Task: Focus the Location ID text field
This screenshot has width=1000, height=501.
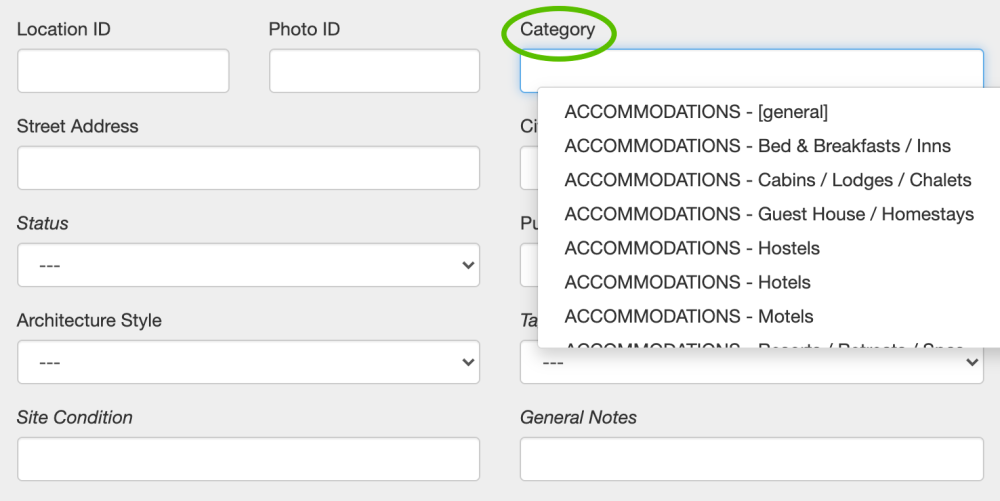Action: coord(123,71)
